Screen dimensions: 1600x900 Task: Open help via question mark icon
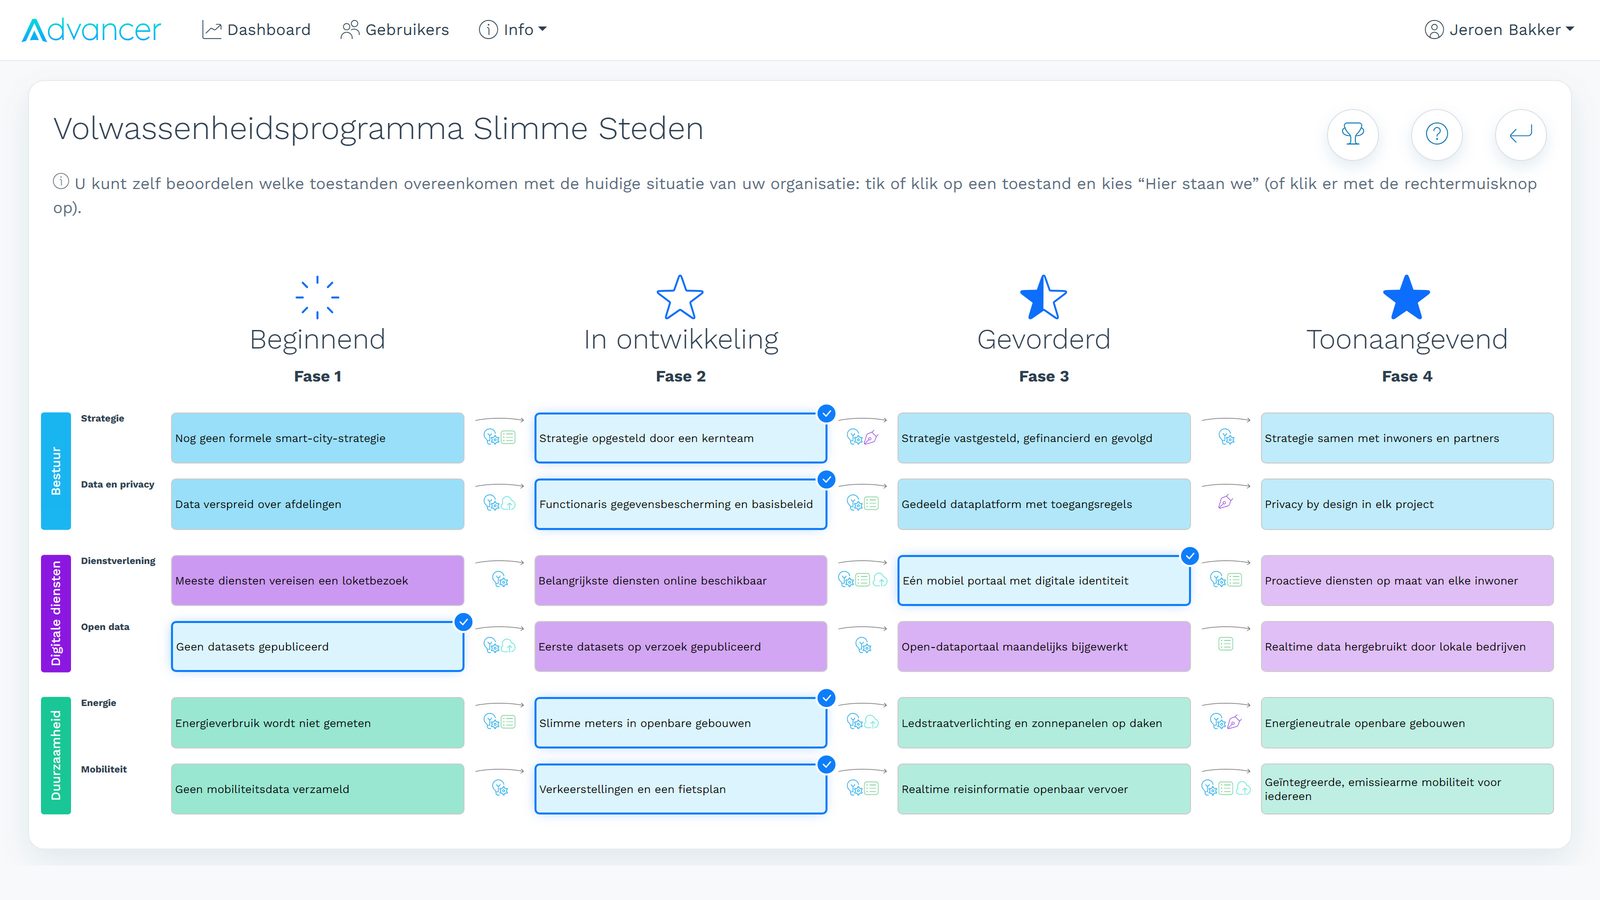(1437, 134)
